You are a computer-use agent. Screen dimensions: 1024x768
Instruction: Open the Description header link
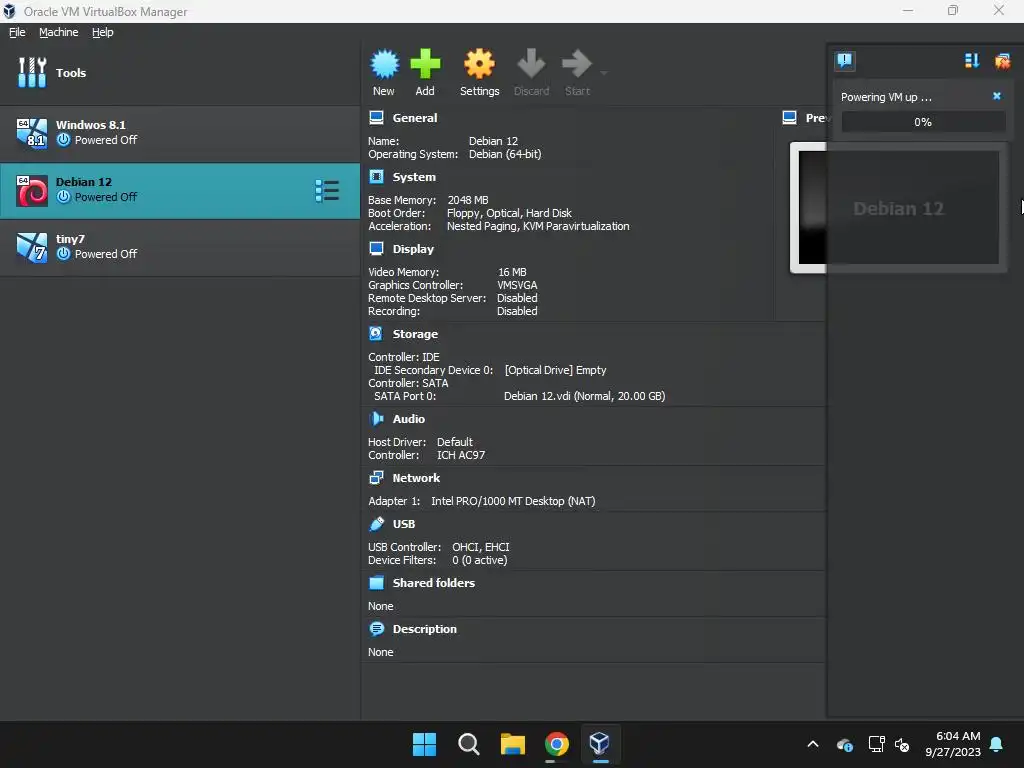pos(424,629)
